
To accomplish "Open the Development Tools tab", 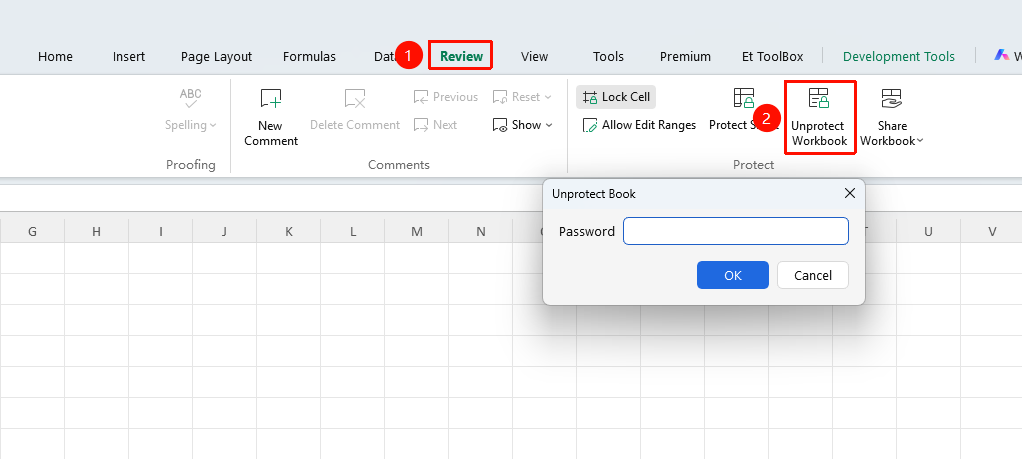I will tap(899, 57).
